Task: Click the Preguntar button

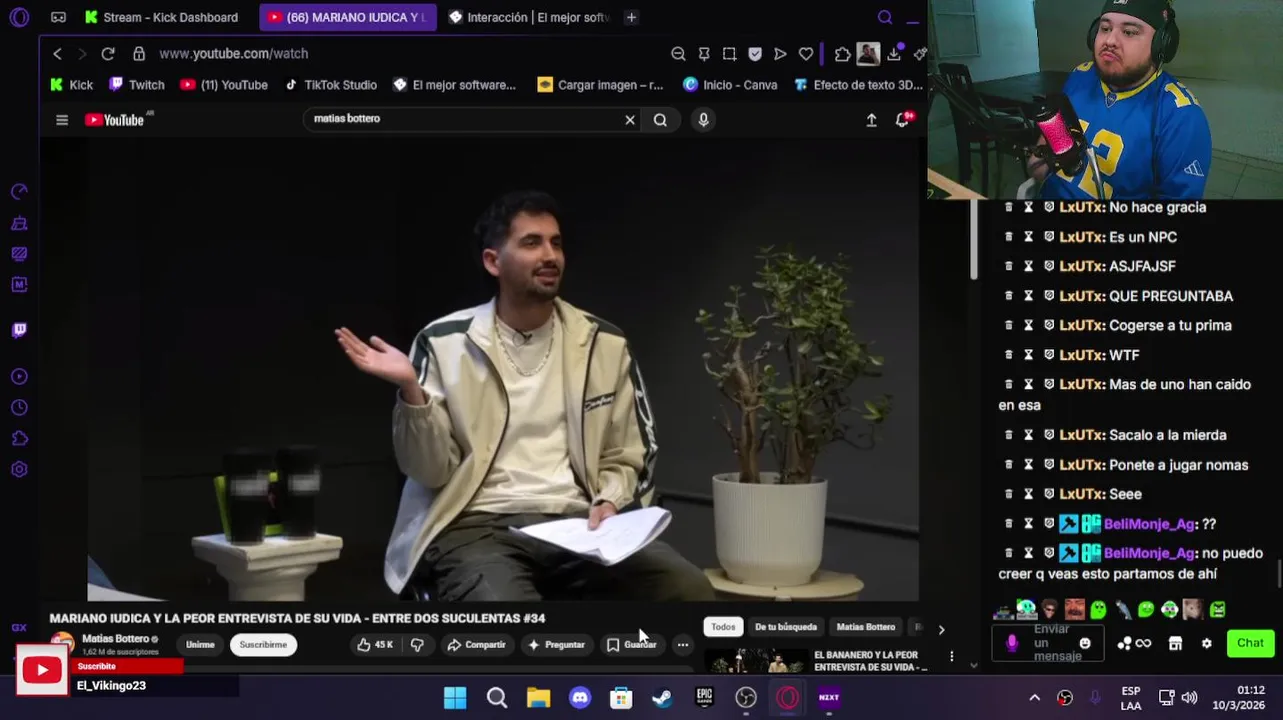Action: [556, 645]
